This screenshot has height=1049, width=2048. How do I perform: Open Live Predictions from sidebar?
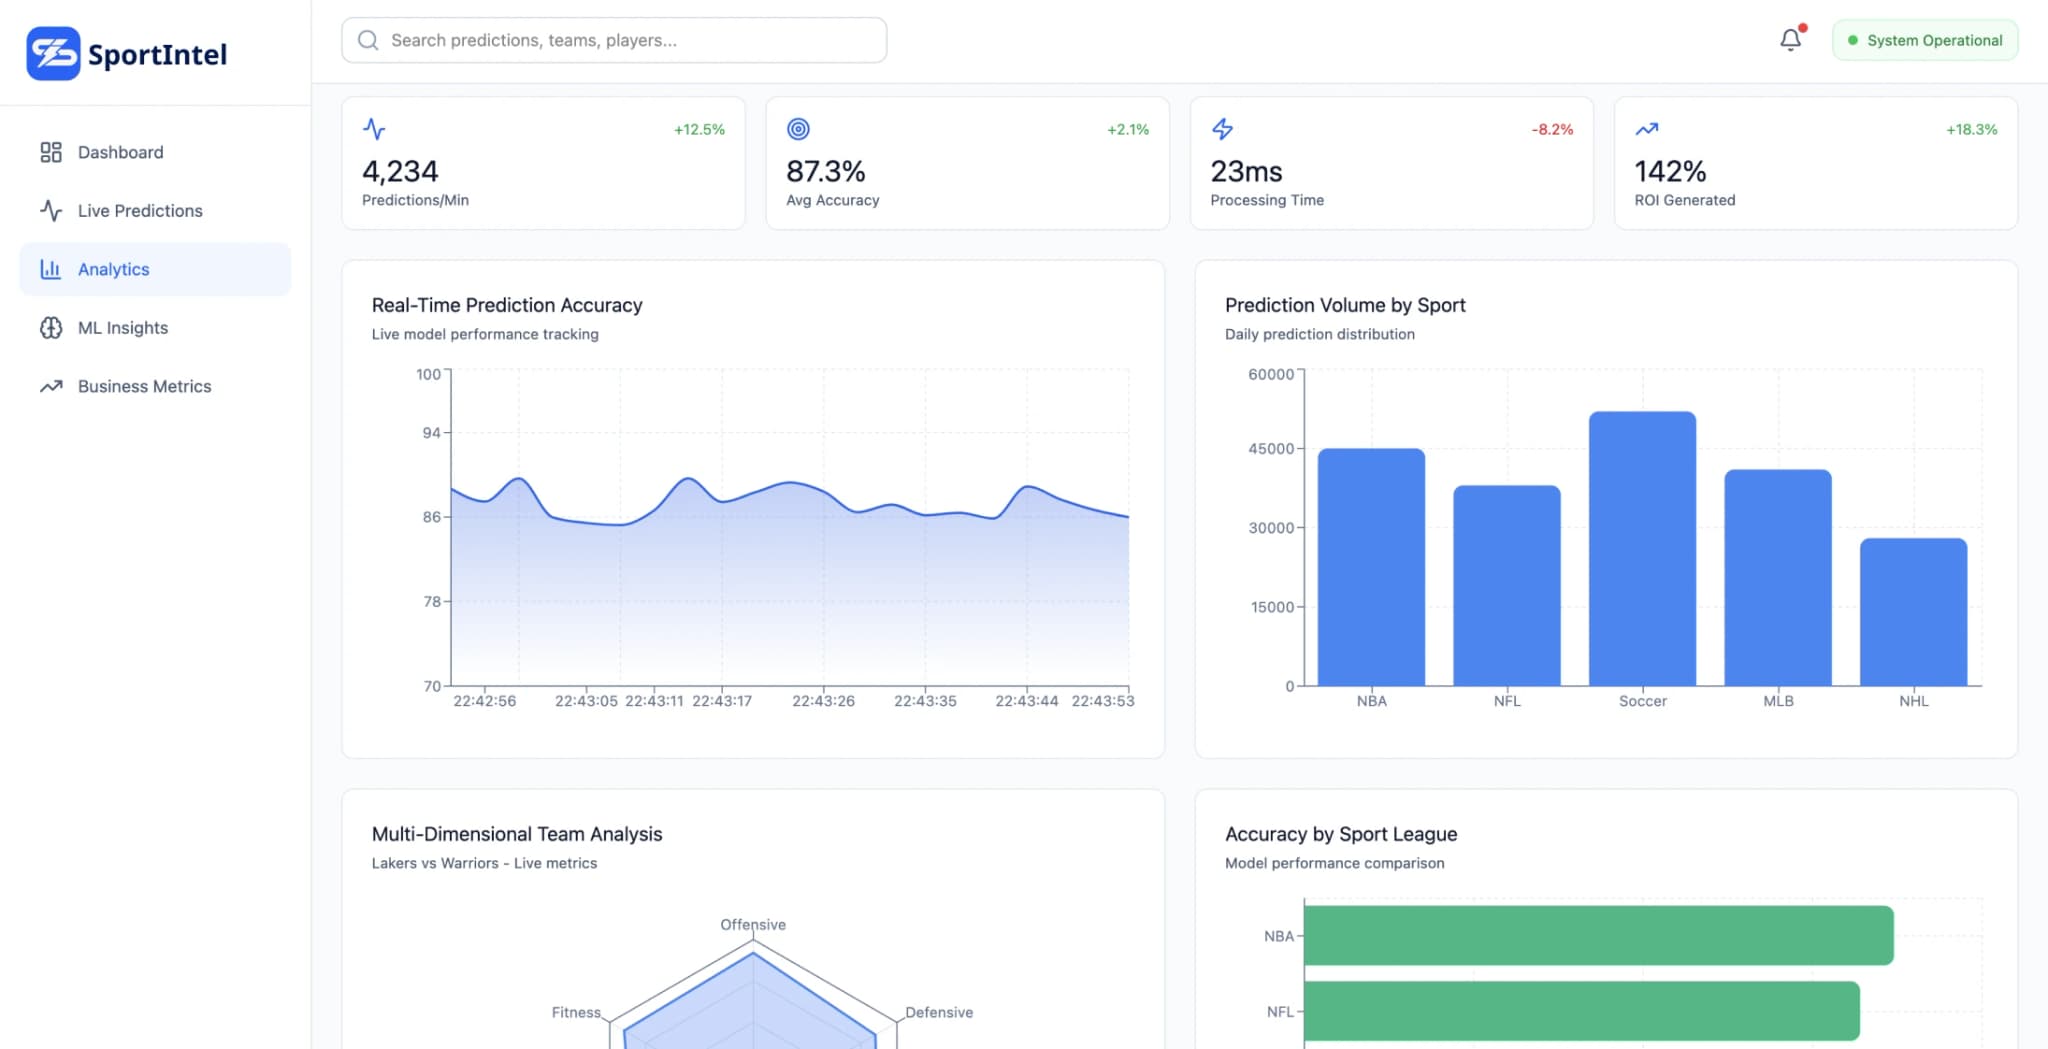point(140,211)
